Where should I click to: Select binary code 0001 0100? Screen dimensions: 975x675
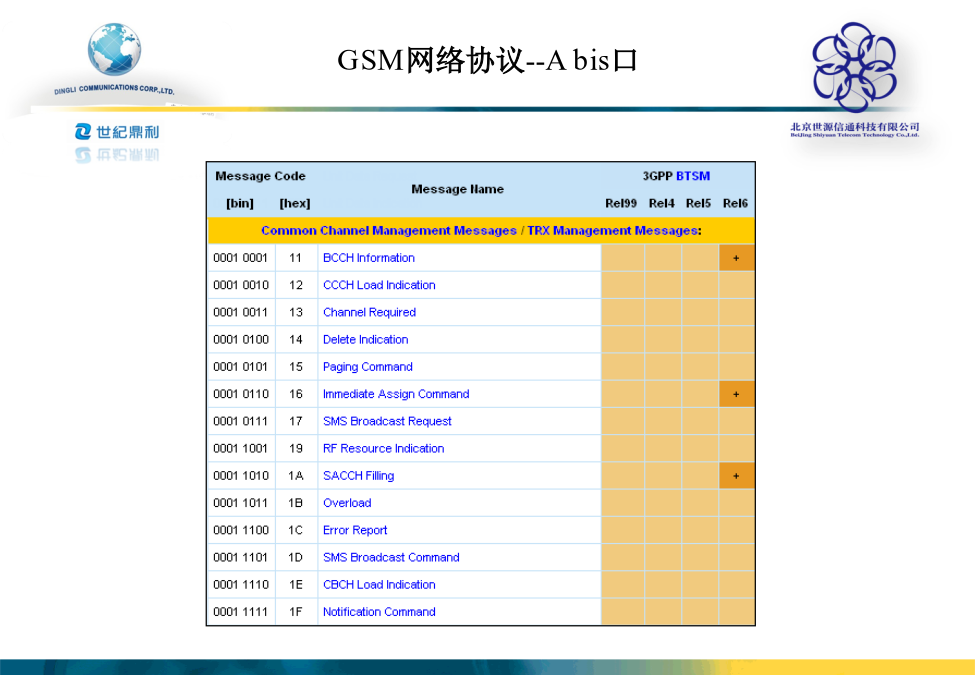click(x=241, y=340)
